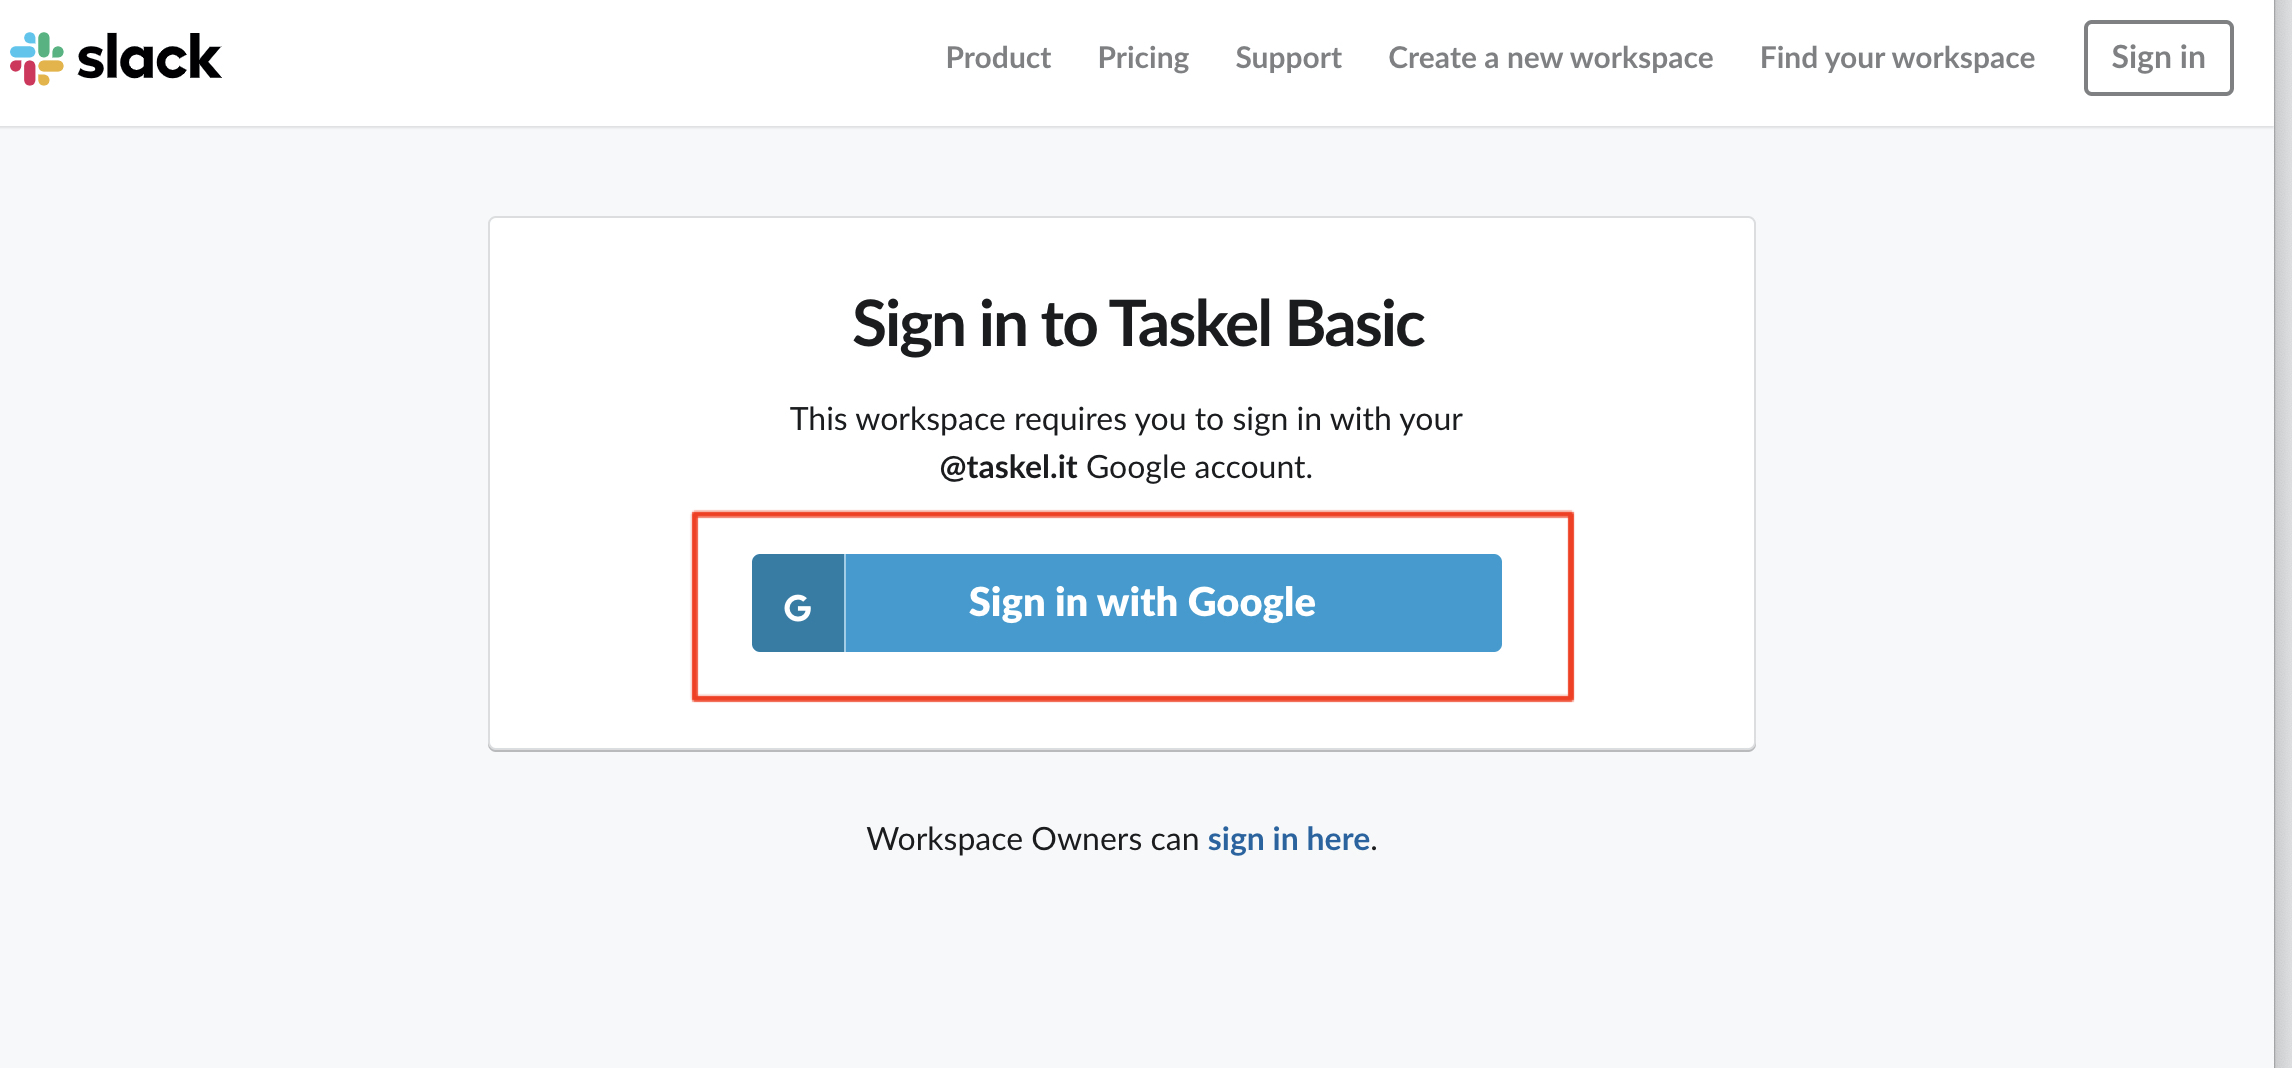
Task: Click the Google G icon on the button
Action: 798,604
